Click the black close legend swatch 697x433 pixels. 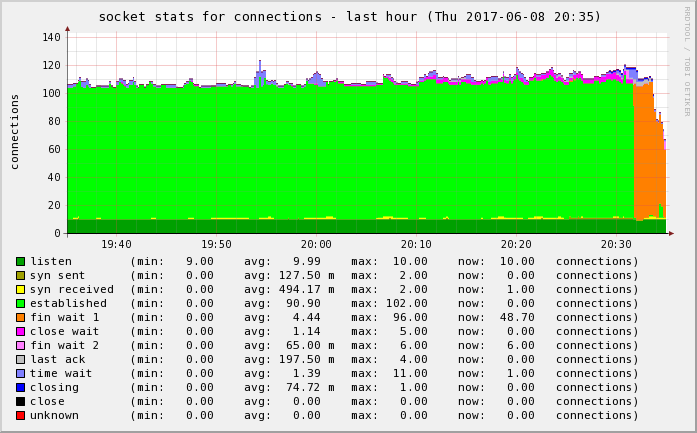(x=20, y=401)
